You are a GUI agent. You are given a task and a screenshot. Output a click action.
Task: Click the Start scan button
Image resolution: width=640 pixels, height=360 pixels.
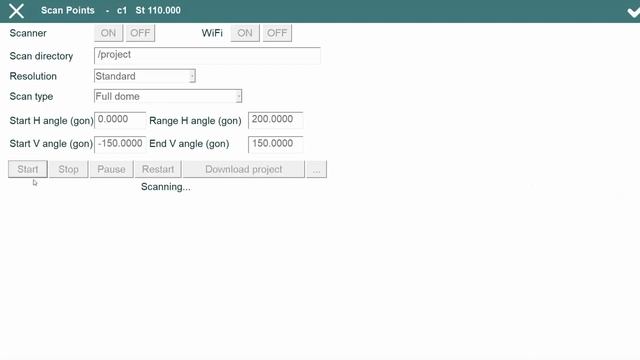(28, 169)
